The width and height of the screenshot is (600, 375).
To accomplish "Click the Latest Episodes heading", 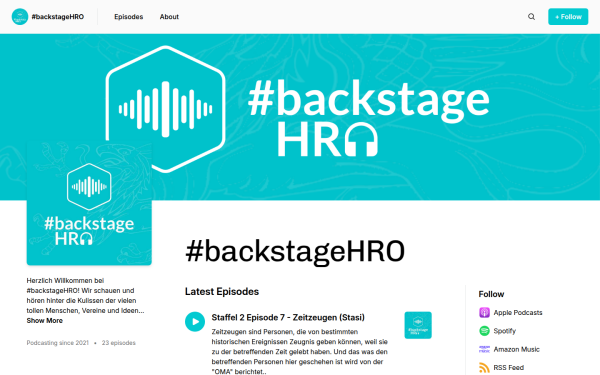I will 222,292.
